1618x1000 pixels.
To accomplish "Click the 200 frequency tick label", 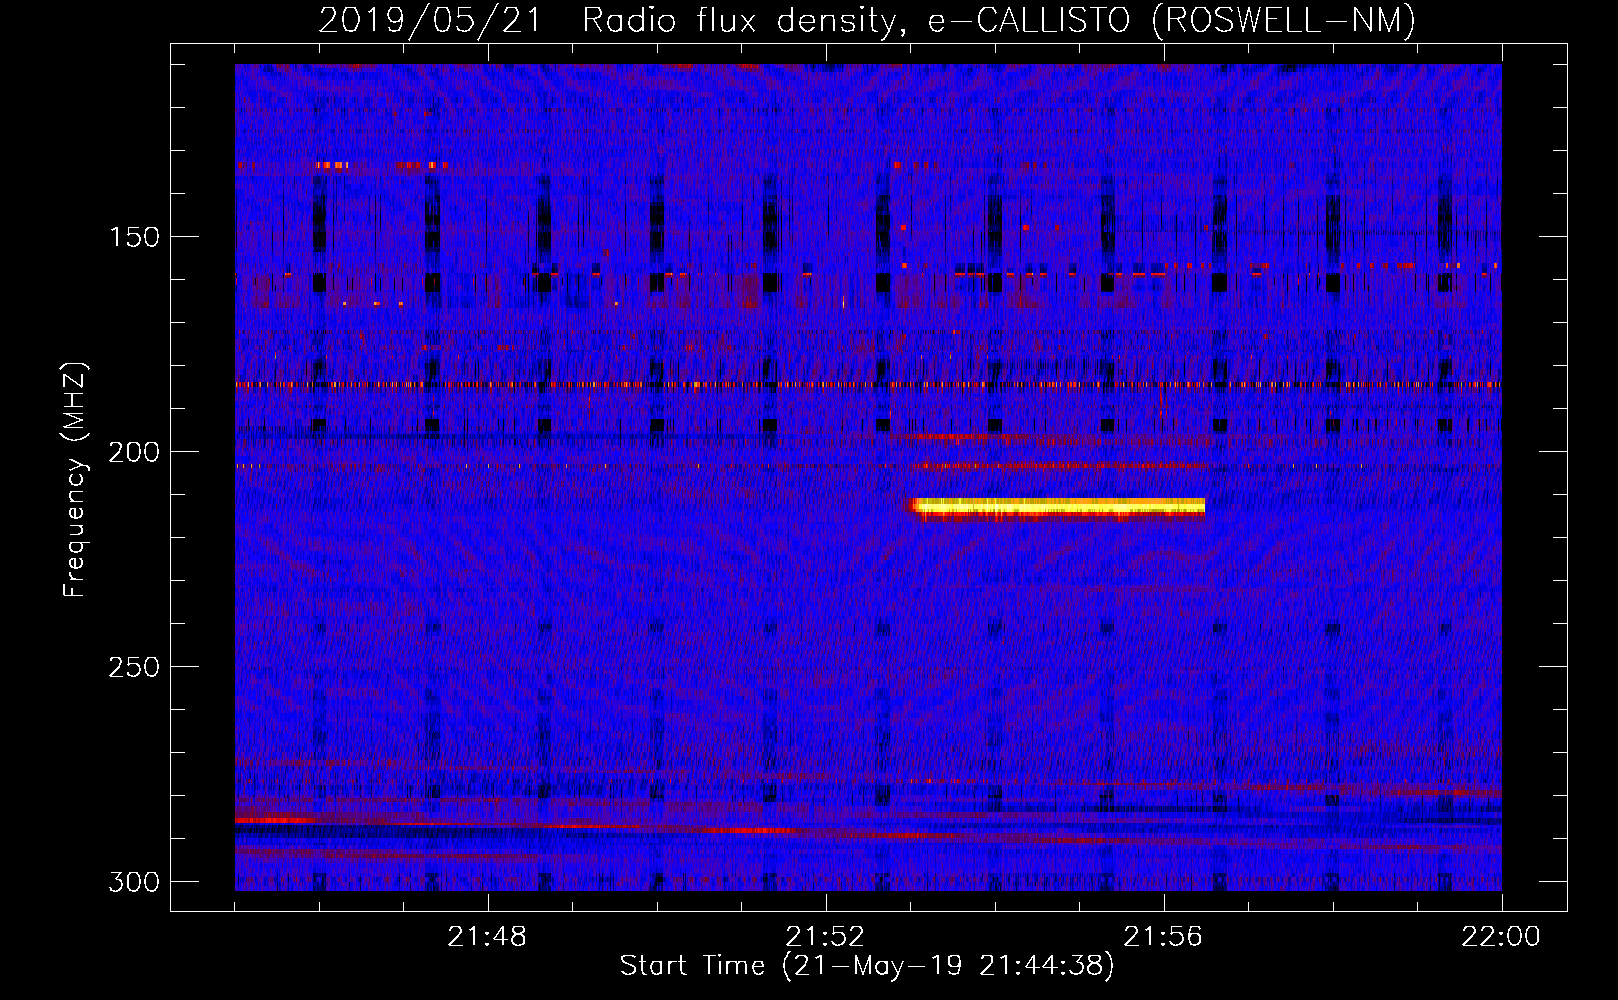I will 133,452.
